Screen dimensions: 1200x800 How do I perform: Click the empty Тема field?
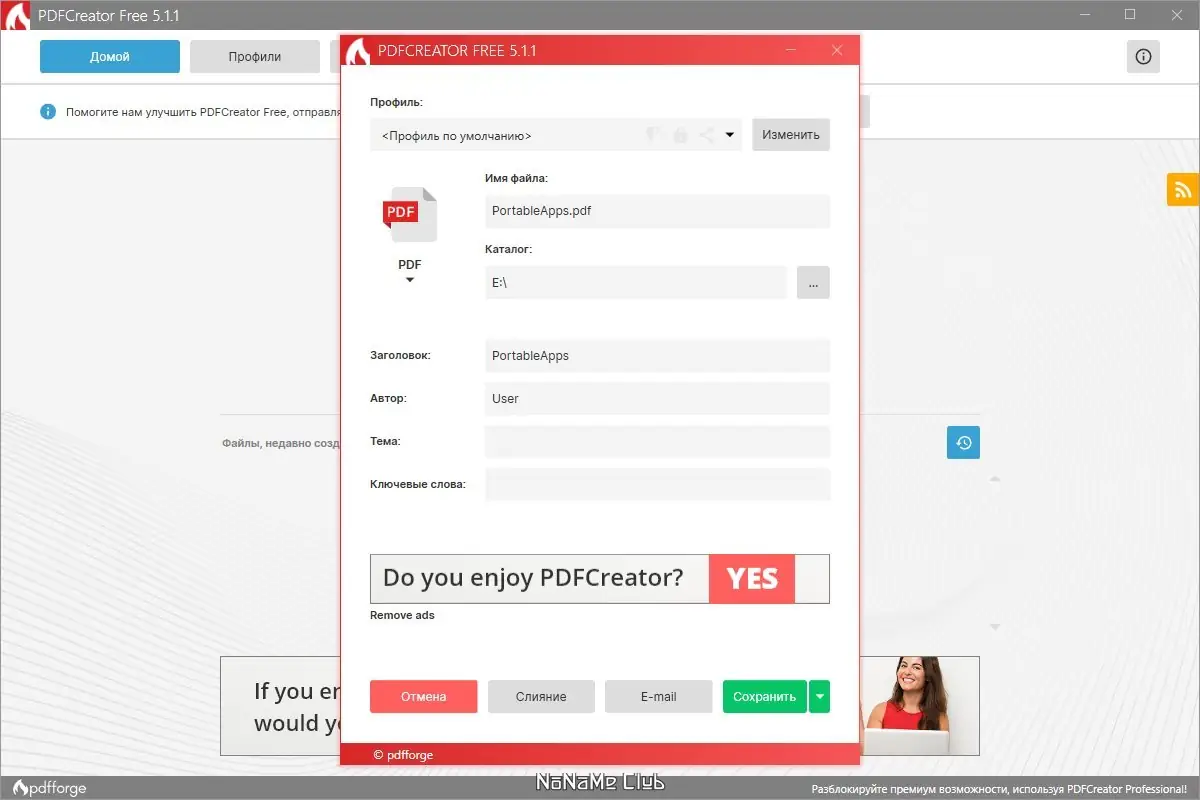tap(657, 441)
